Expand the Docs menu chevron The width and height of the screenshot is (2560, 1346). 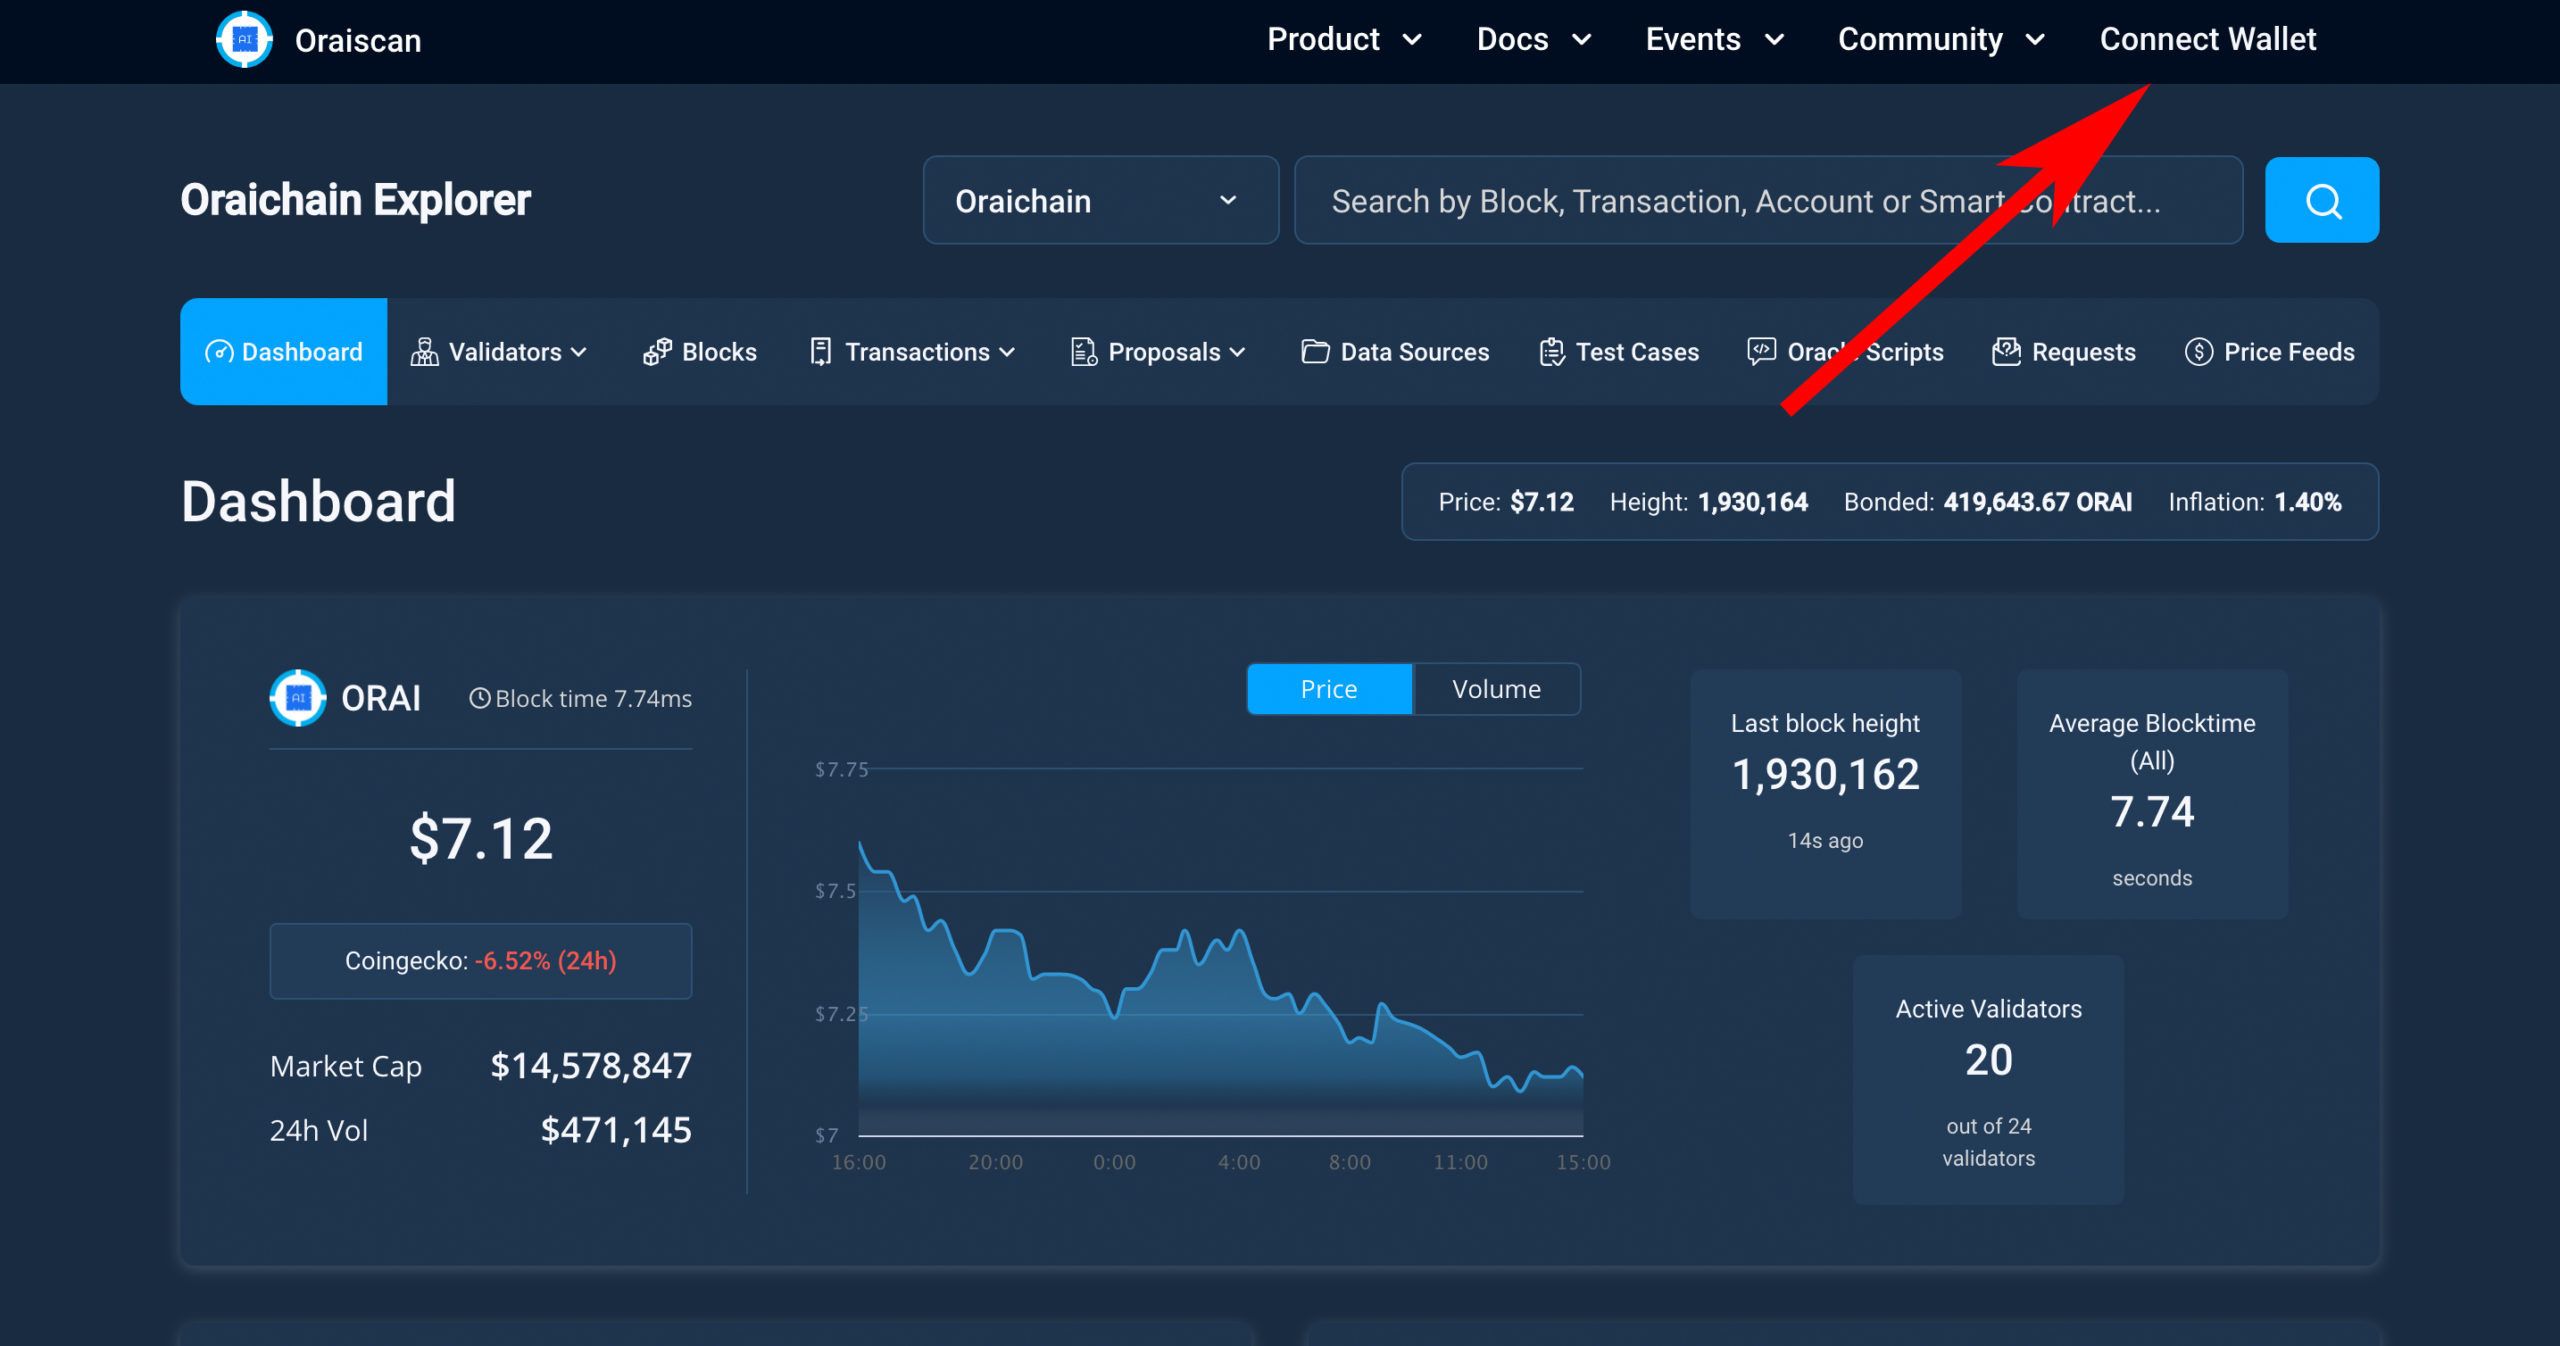coord(1581,40)
